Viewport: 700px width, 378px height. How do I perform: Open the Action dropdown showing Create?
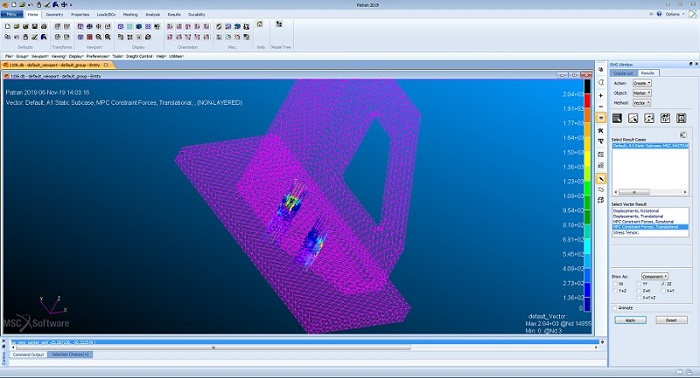[642, 83]
